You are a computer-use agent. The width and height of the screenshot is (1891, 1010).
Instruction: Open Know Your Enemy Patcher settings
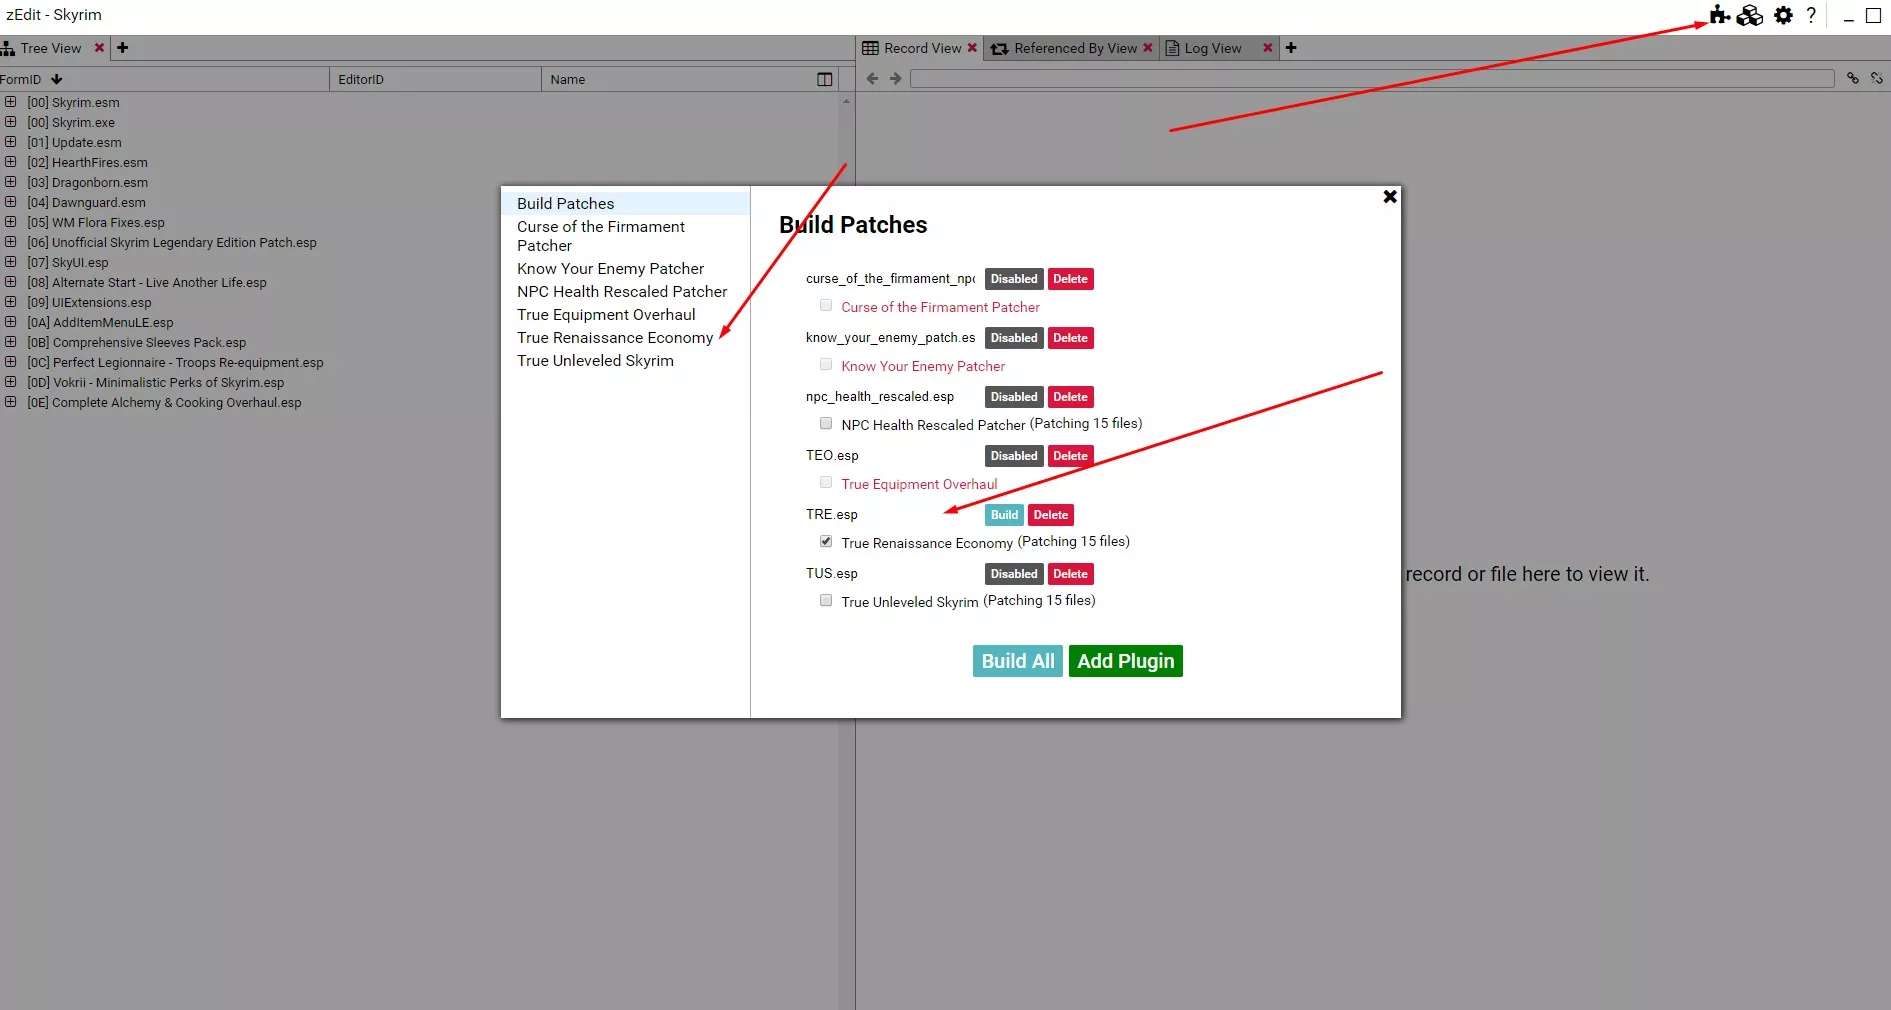pos(625,268)
